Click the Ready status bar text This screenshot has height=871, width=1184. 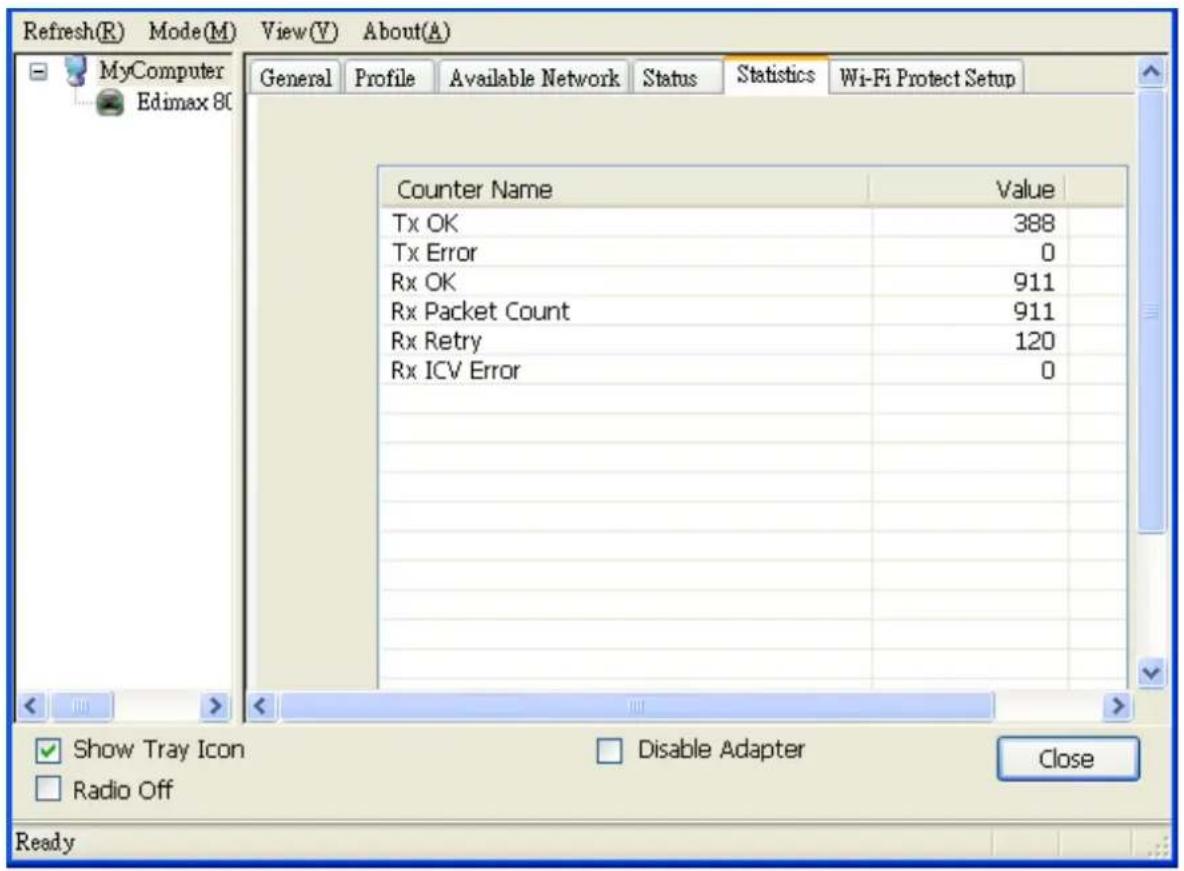45,842
